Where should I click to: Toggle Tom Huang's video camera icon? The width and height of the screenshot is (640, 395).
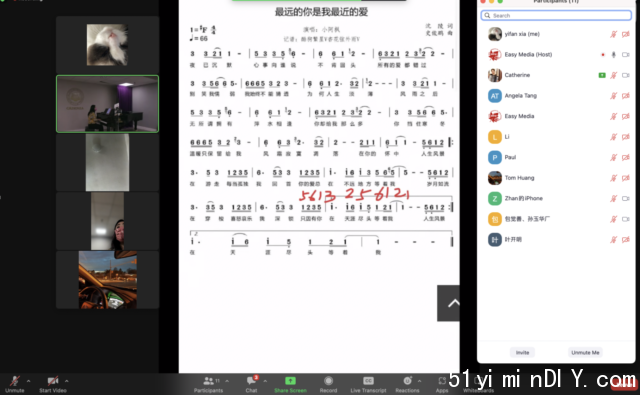pyautogui.click(x=625, y=178)
